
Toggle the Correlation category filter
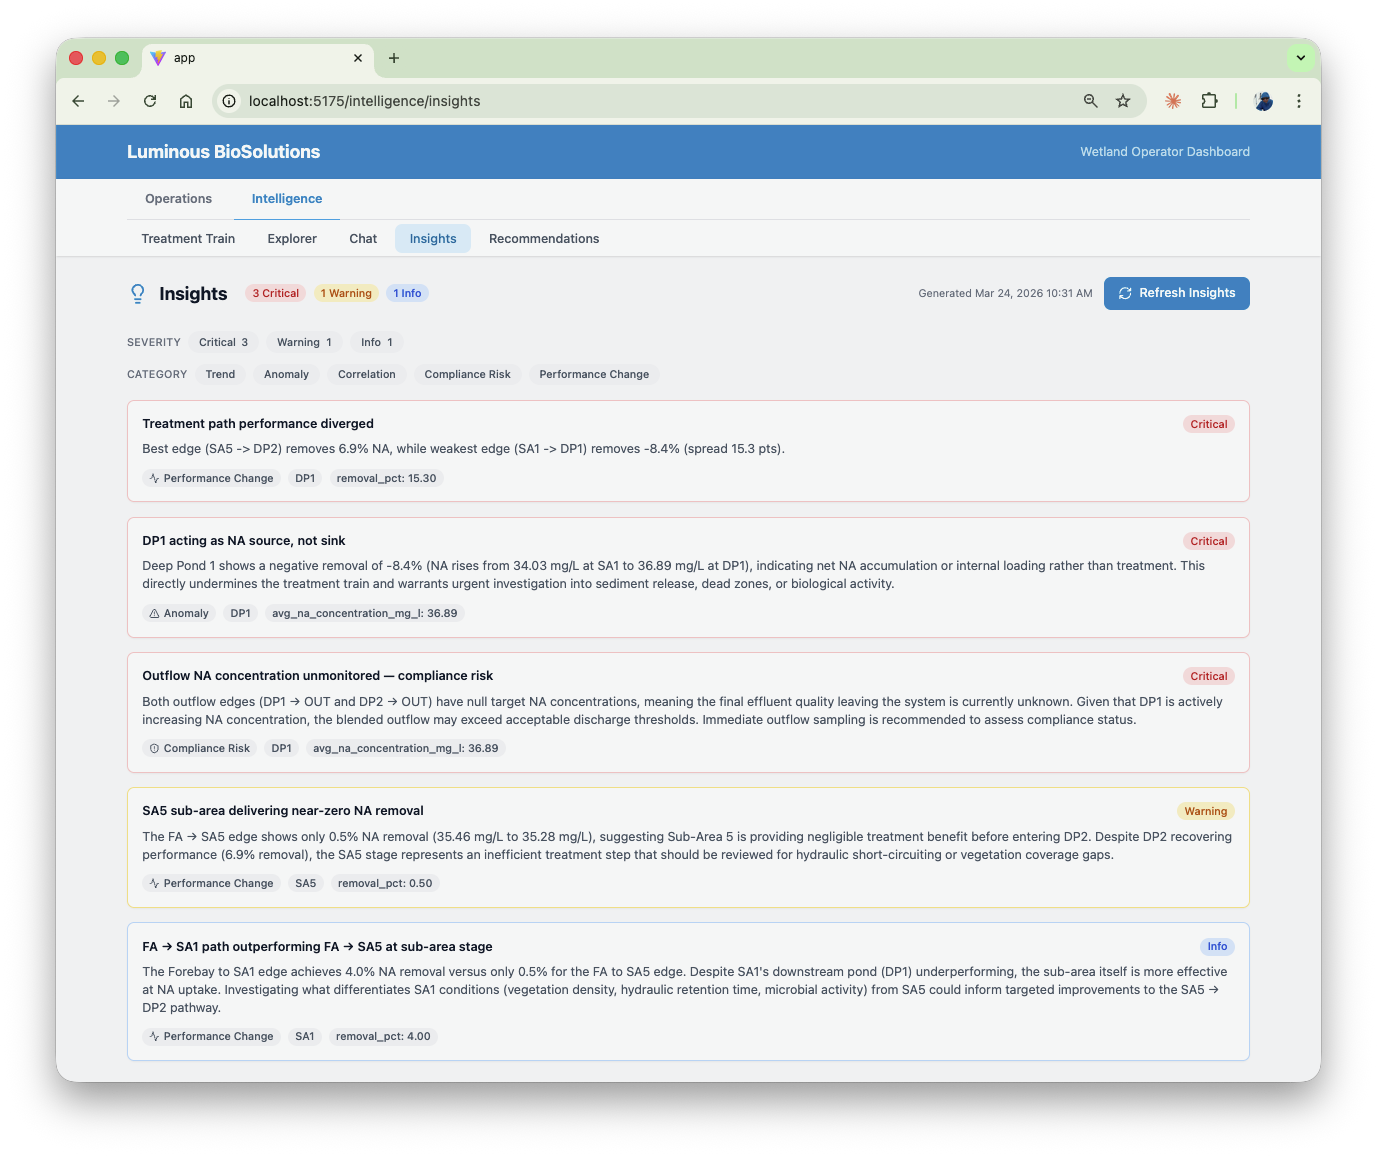tap(367, 374)
